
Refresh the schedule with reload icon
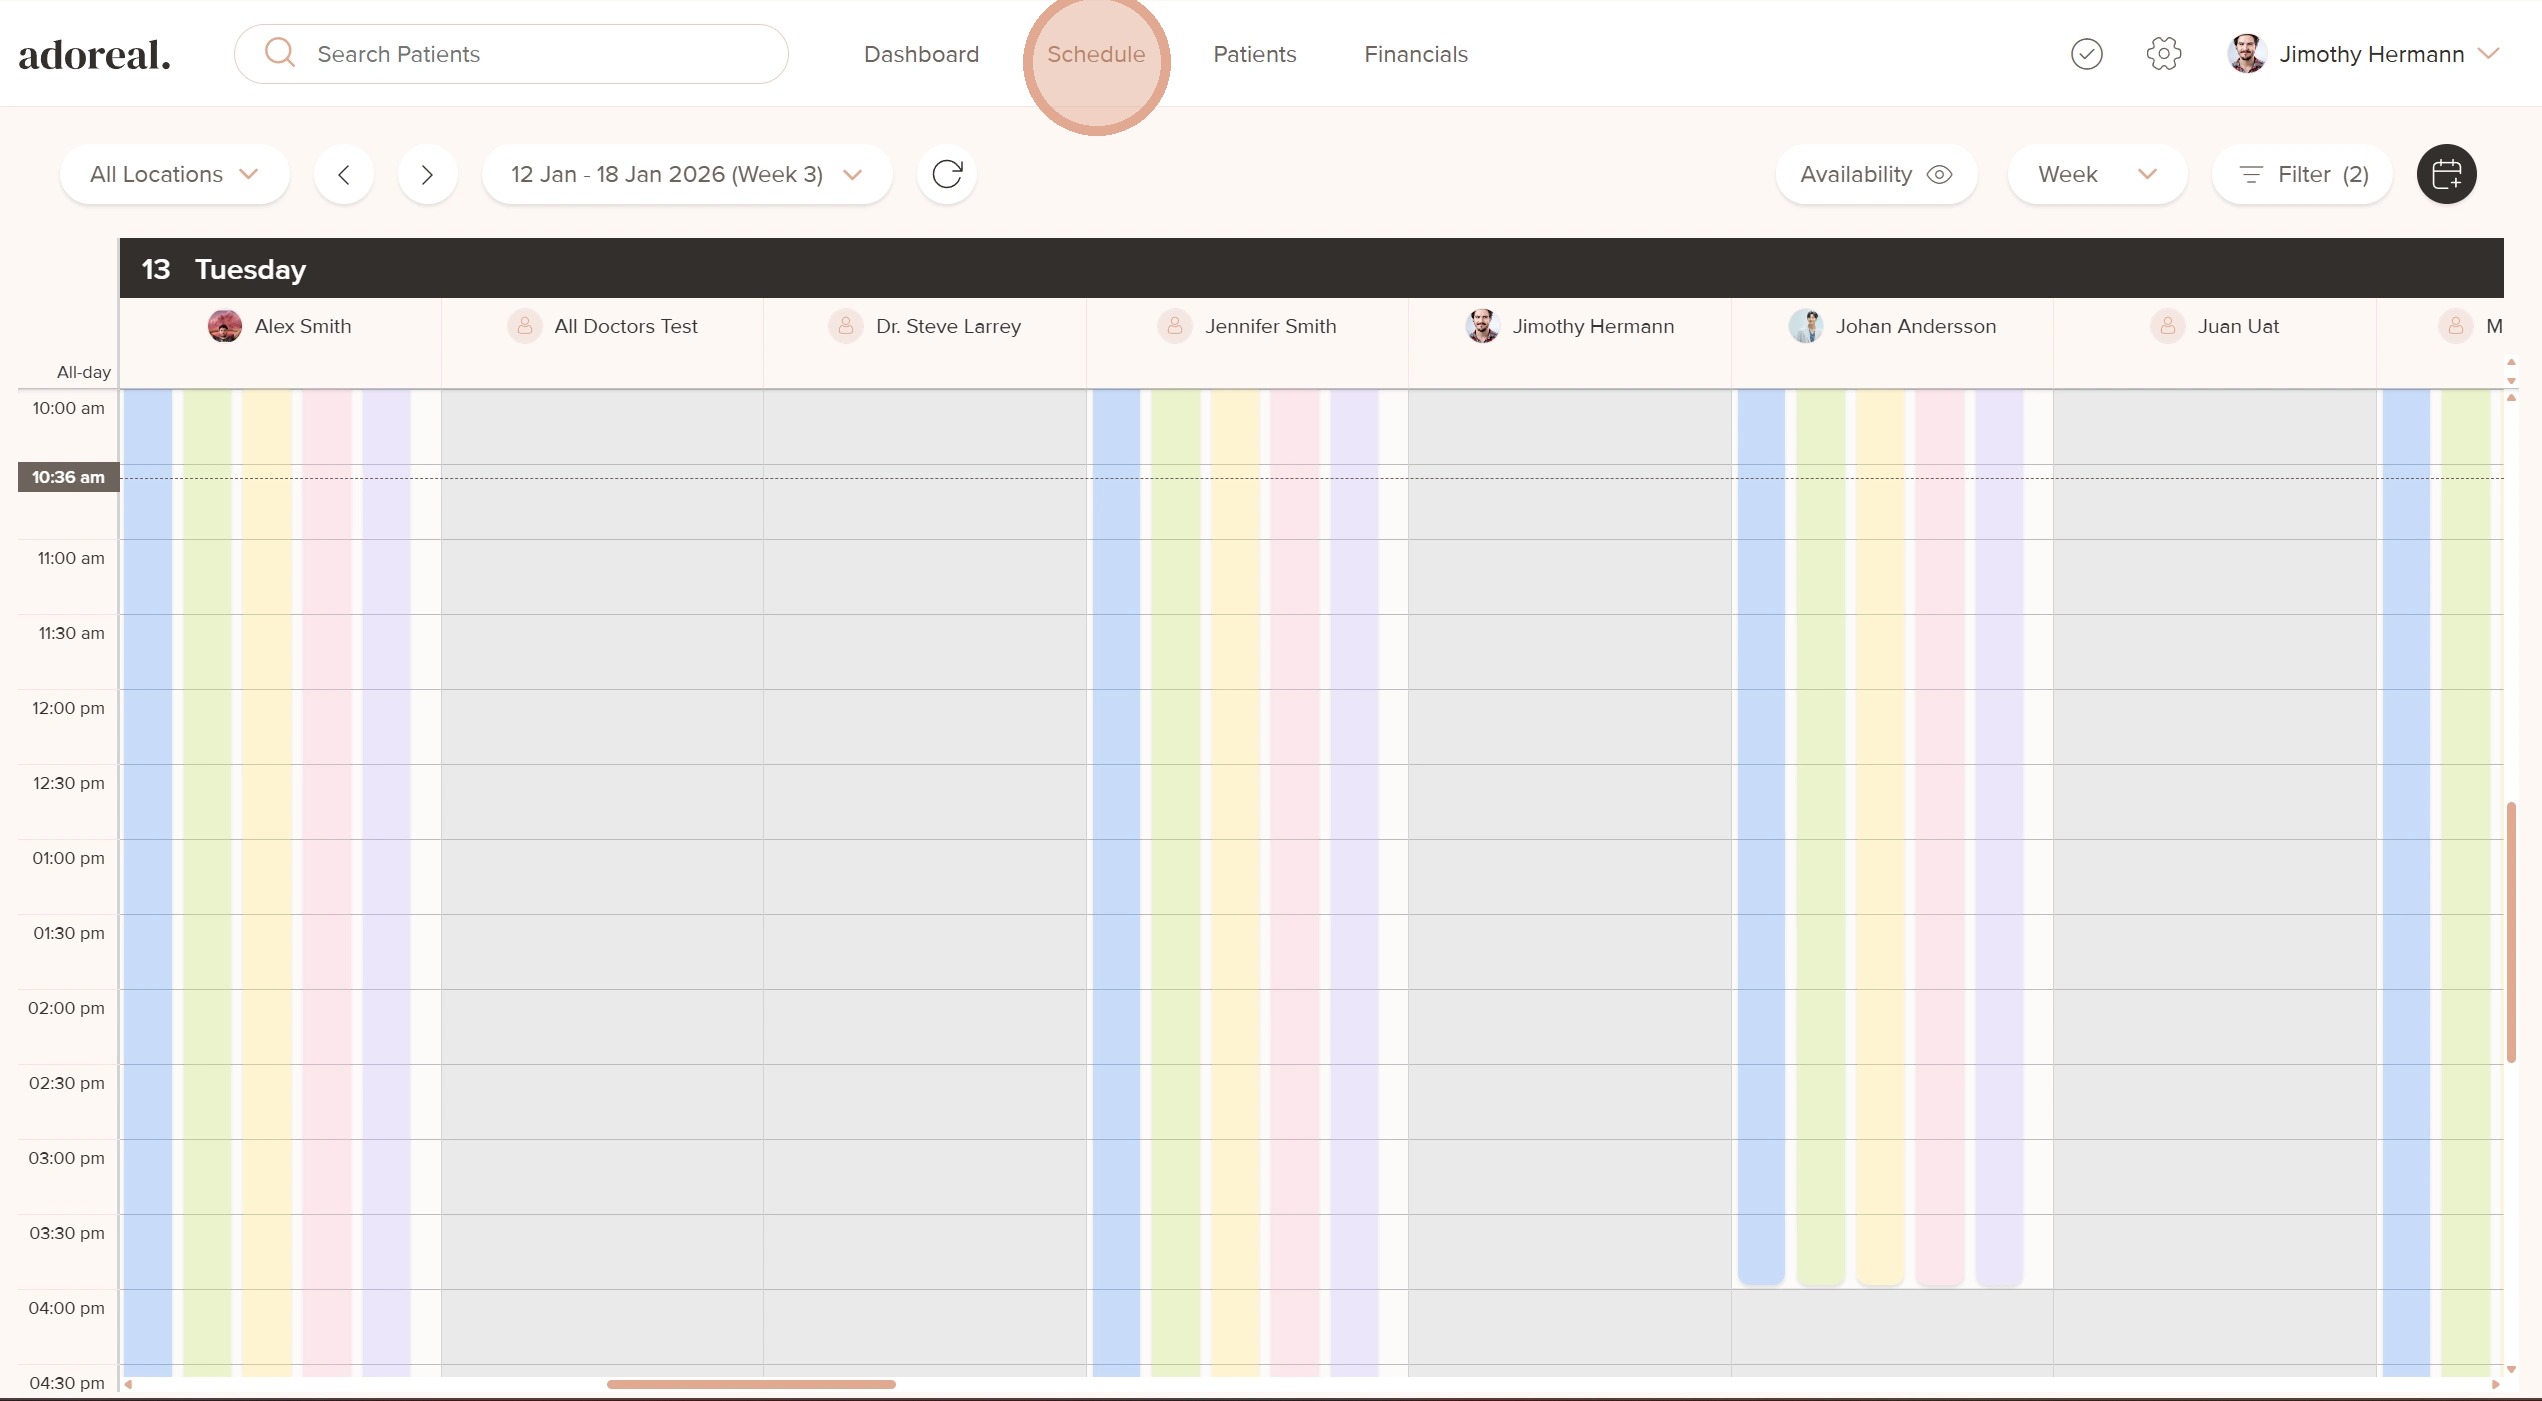(946, 174)
